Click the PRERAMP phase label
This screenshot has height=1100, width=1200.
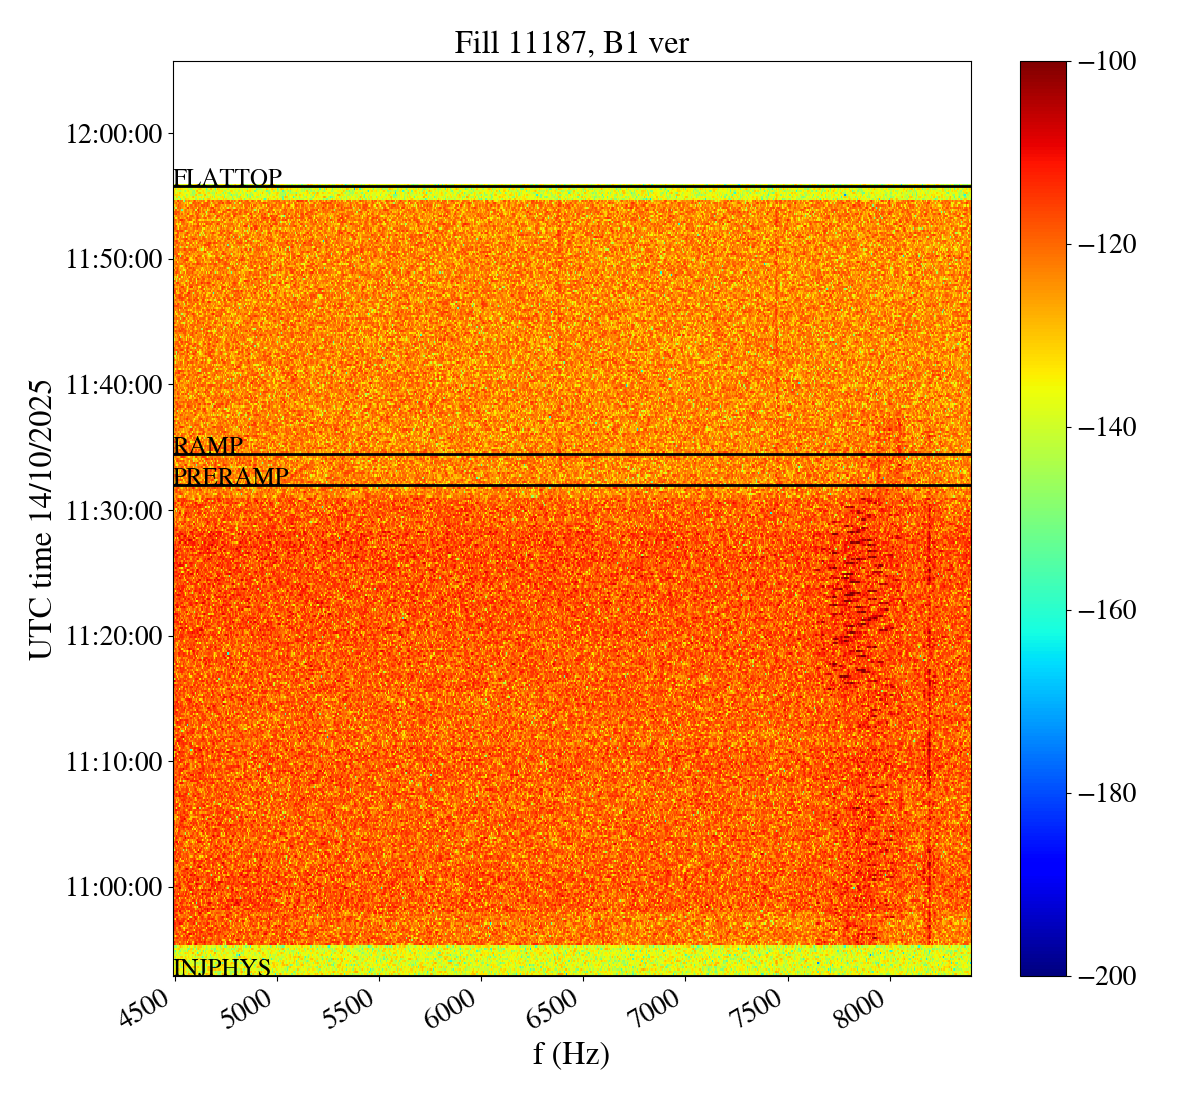231,477
